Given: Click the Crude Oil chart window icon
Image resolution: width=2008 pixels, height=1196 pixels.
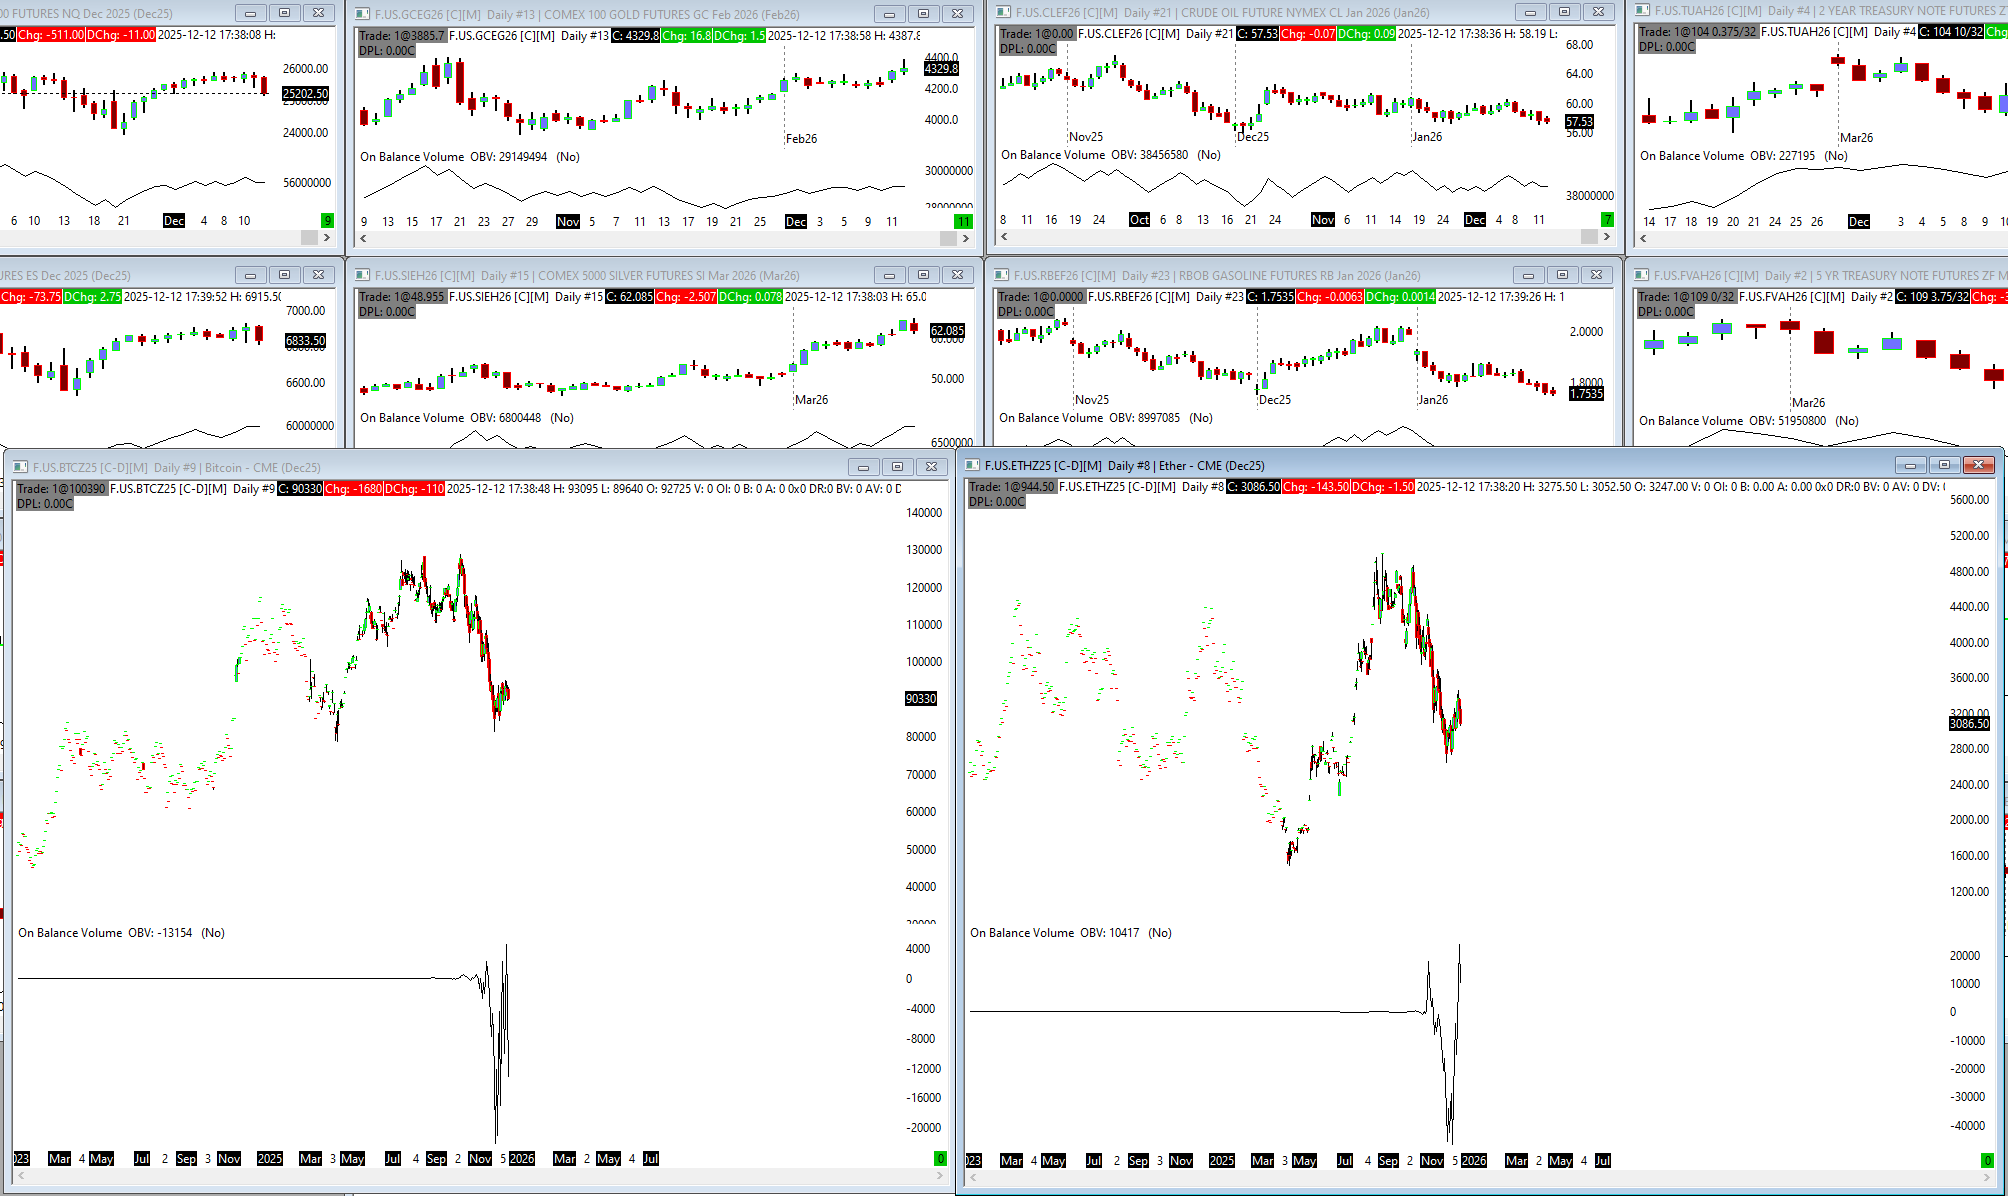Looking at the screenshot, I should pyautogui.click(x=1002, y=12).
